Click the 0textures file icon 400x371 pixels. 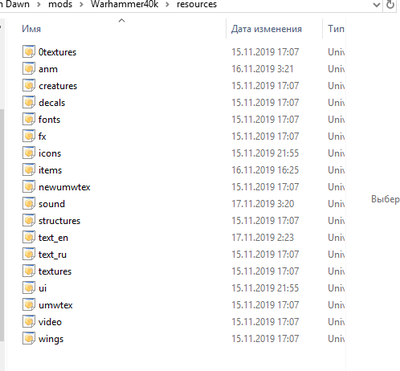click(29, 52)
